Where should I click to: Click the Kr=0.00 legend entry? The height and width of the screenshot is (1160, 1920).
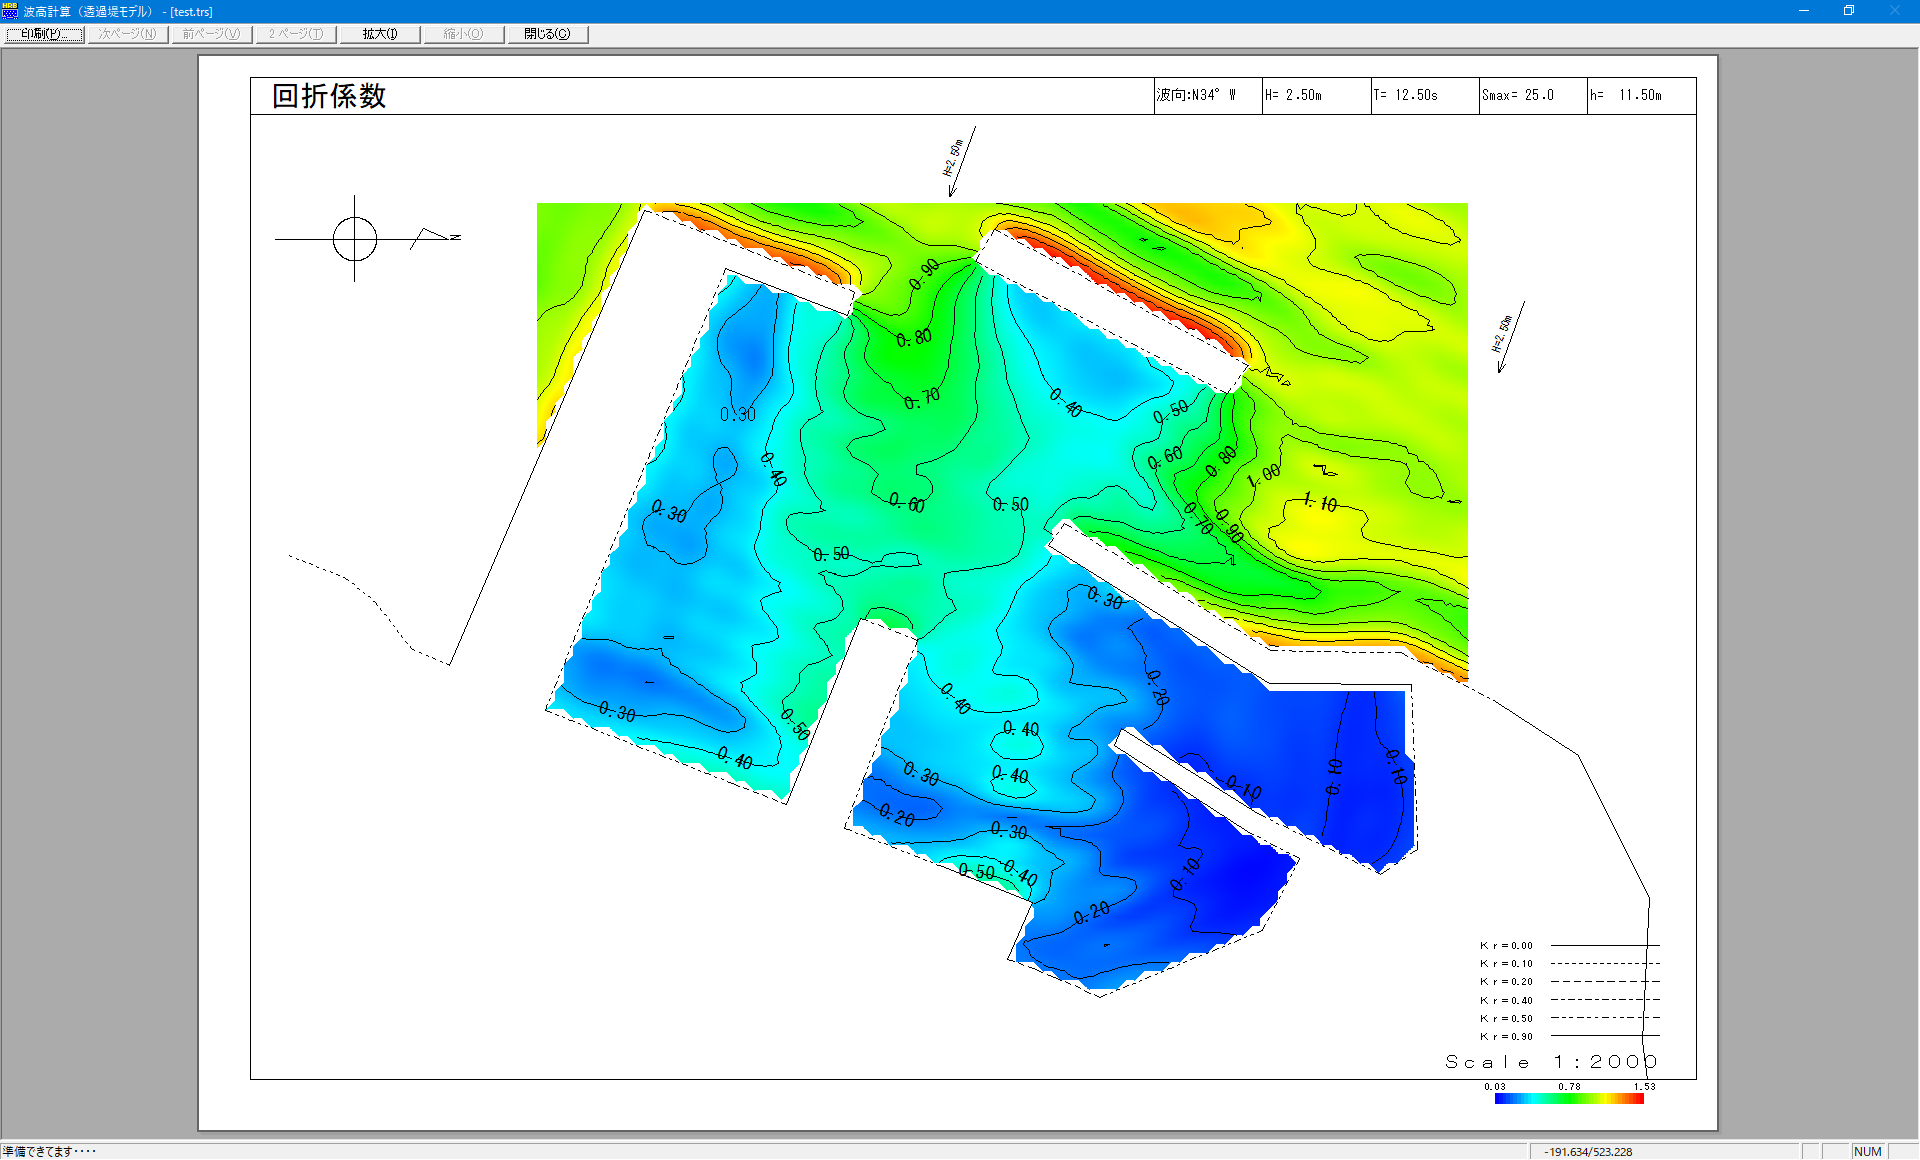click(1569, 945)
